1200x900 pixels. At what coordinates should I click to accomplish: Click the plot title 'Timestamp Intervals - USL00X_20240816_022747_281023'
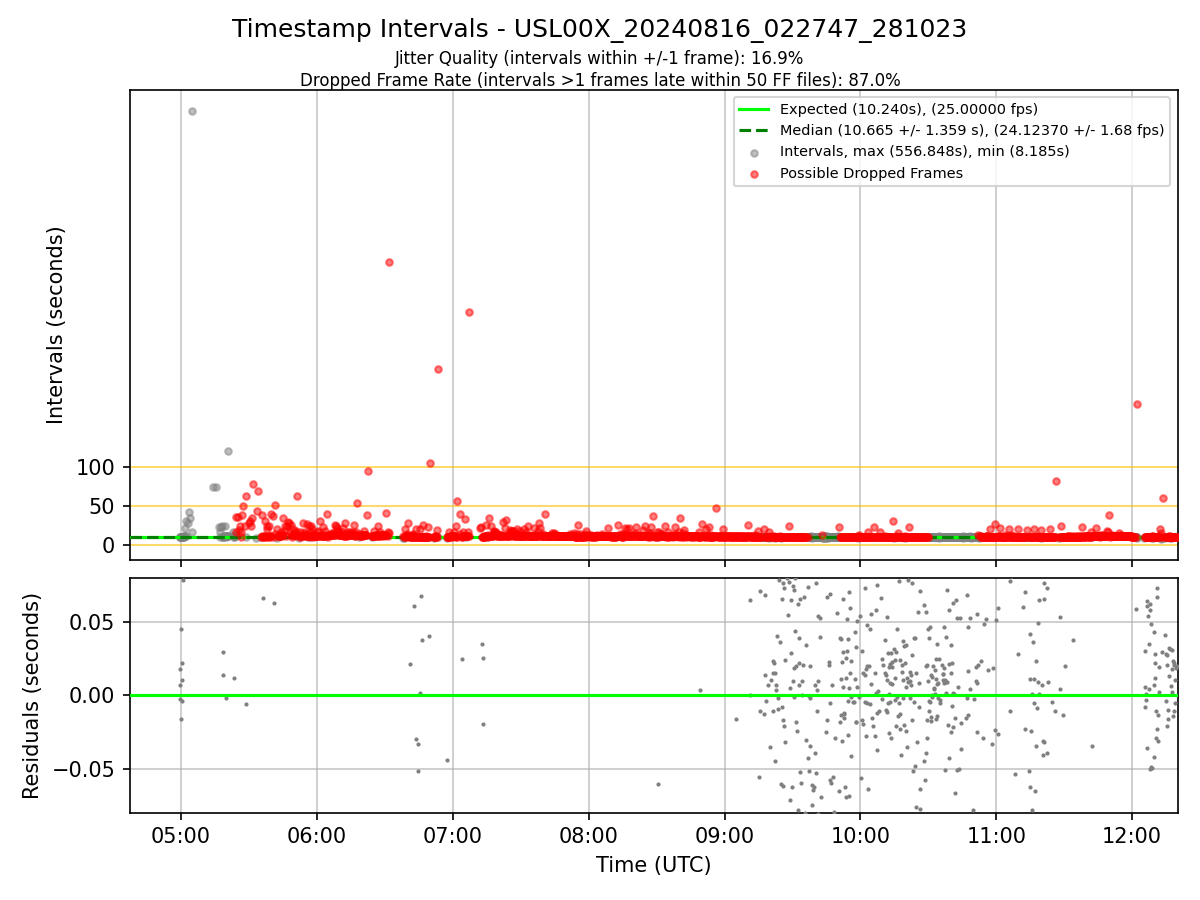pyautogui.click(x=599, y=29)
